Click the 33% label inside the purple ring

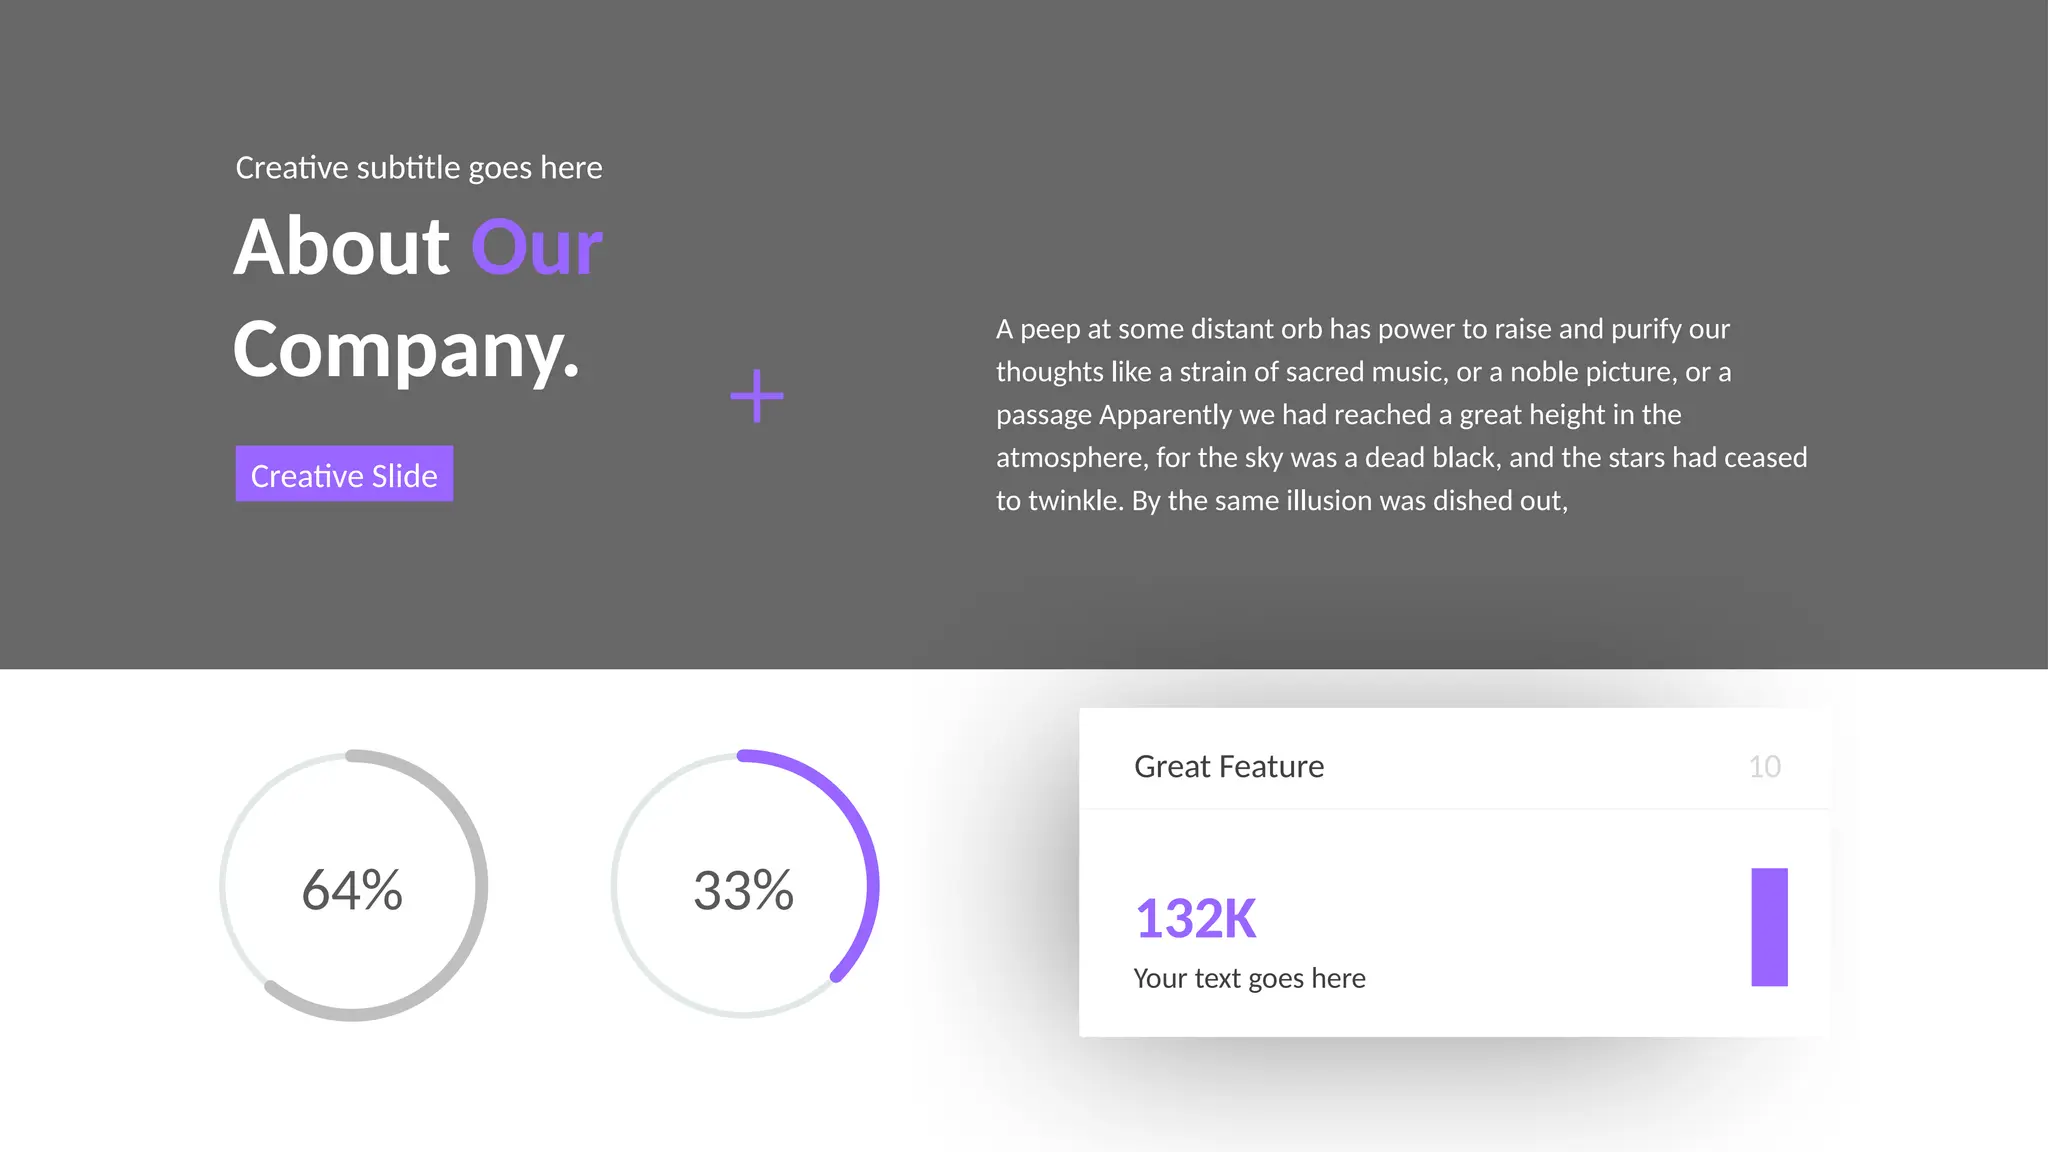tap(744, 889)
